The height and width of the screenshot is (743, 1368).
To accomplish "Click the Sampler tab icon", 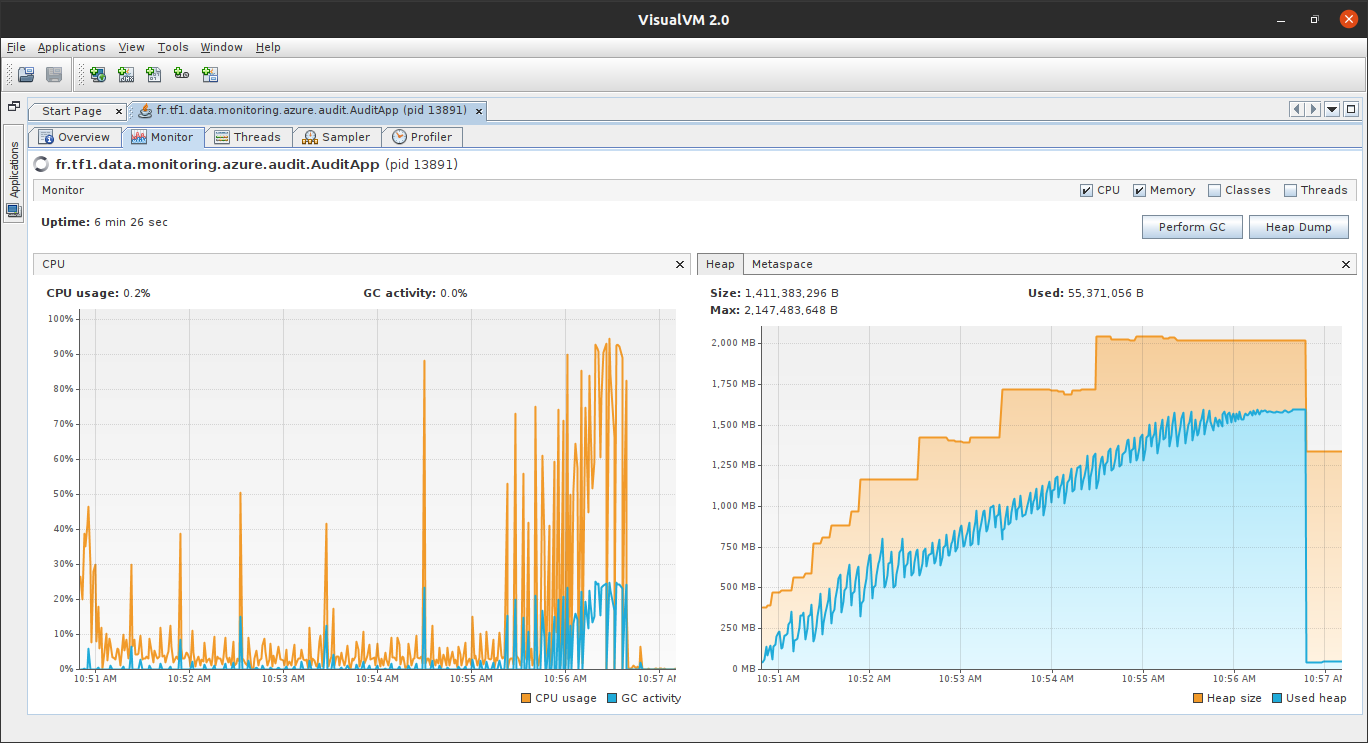I will tap(310, 137).
